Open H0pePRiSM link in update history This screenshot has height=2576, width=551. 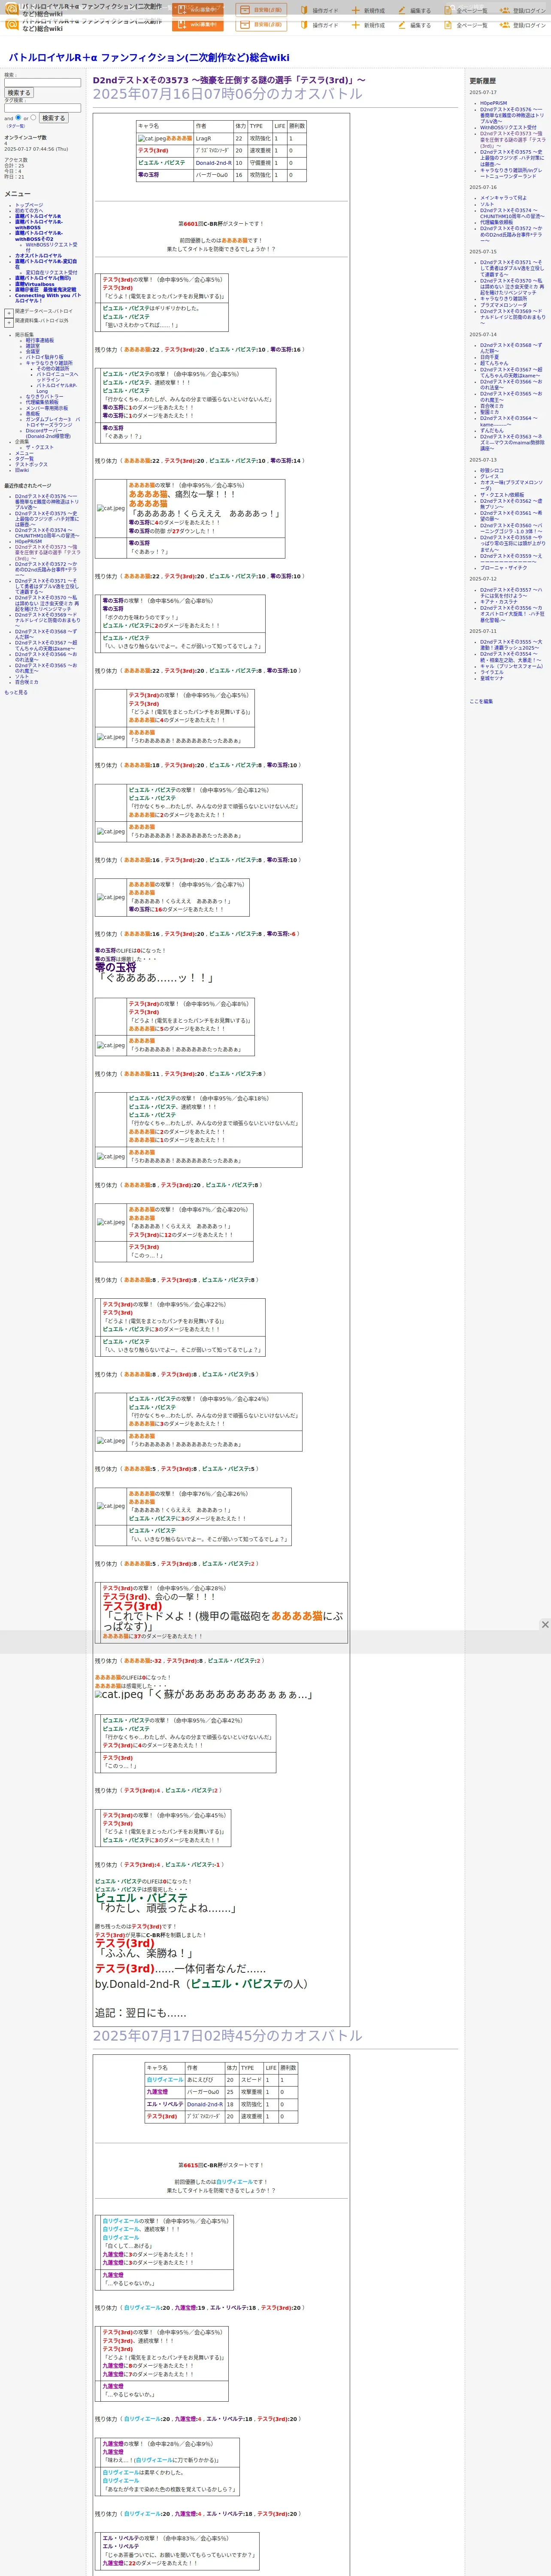click(x=493, y=103)
